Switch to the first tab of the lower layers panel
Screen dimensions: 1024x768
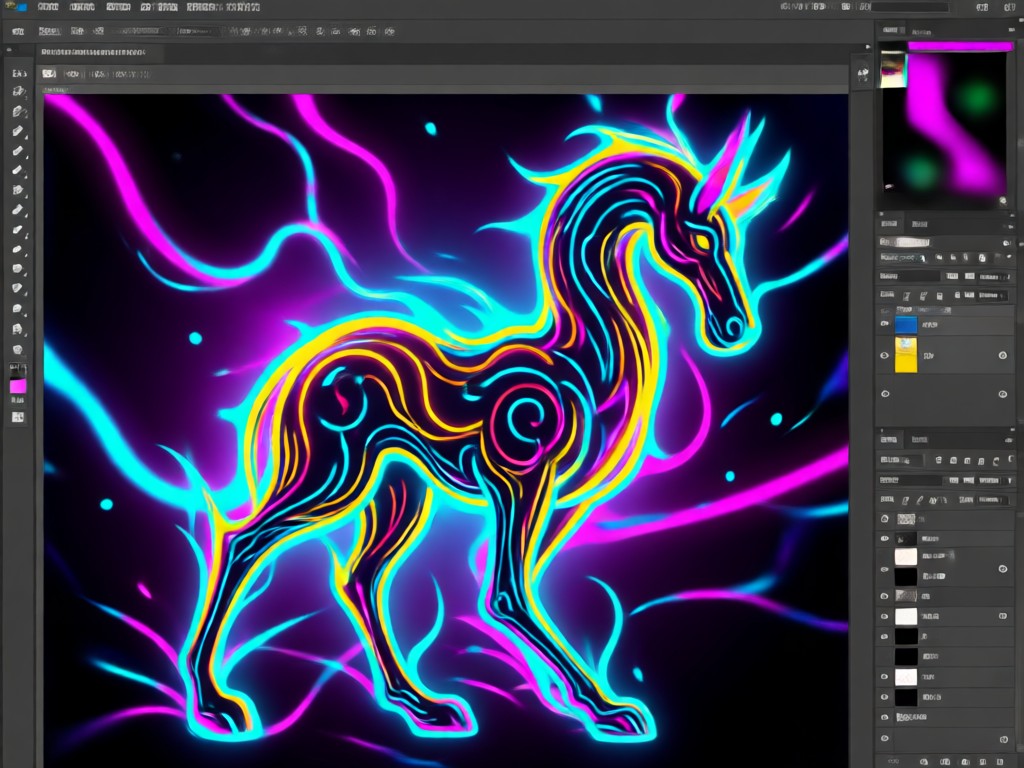tap(889, 440)
